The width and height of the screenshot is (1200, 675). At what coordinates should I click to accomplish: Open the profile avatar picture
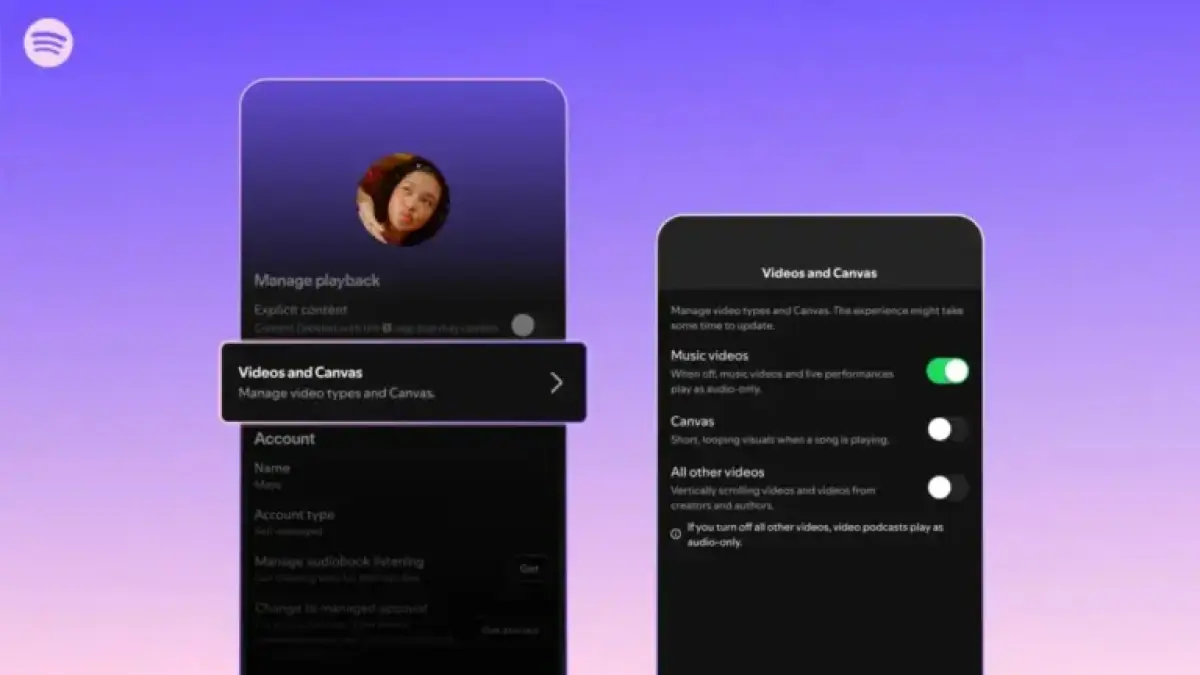coord(403,200)
